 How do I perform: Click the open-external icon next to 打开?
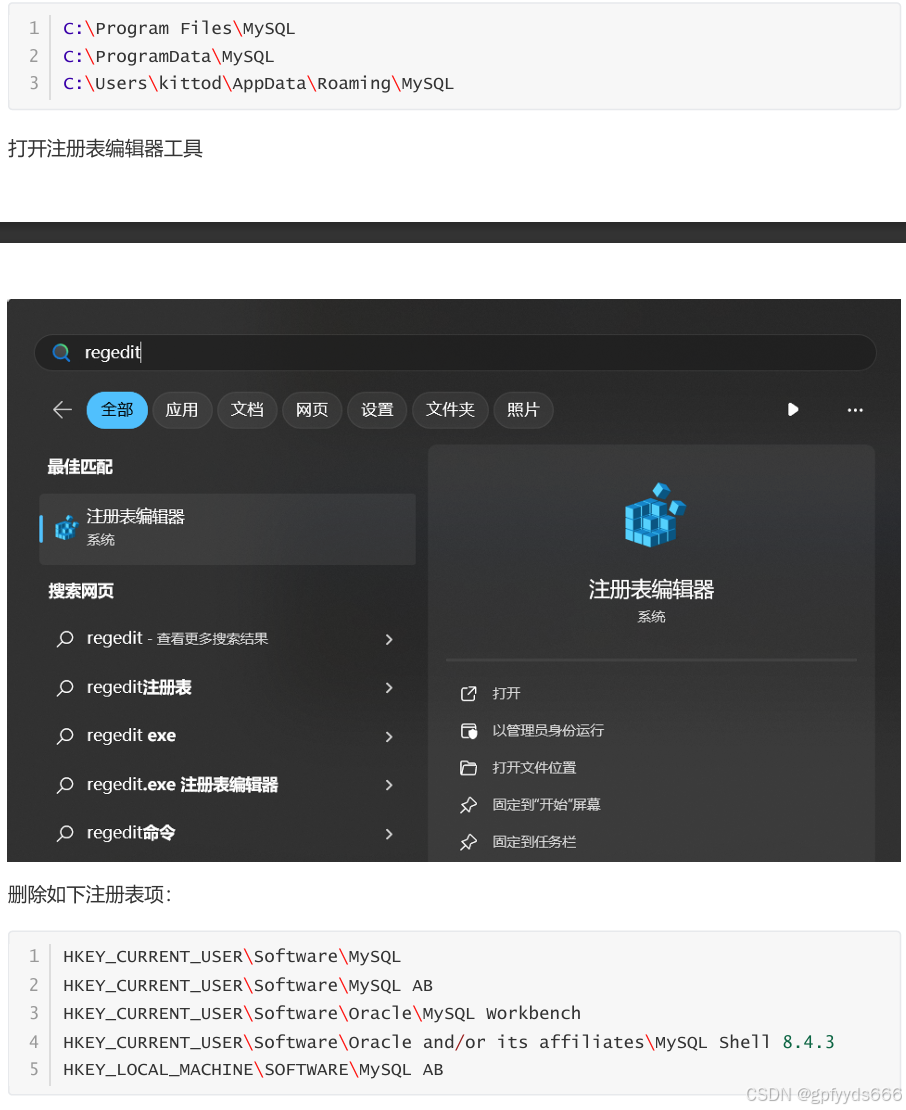coord(469,694)
